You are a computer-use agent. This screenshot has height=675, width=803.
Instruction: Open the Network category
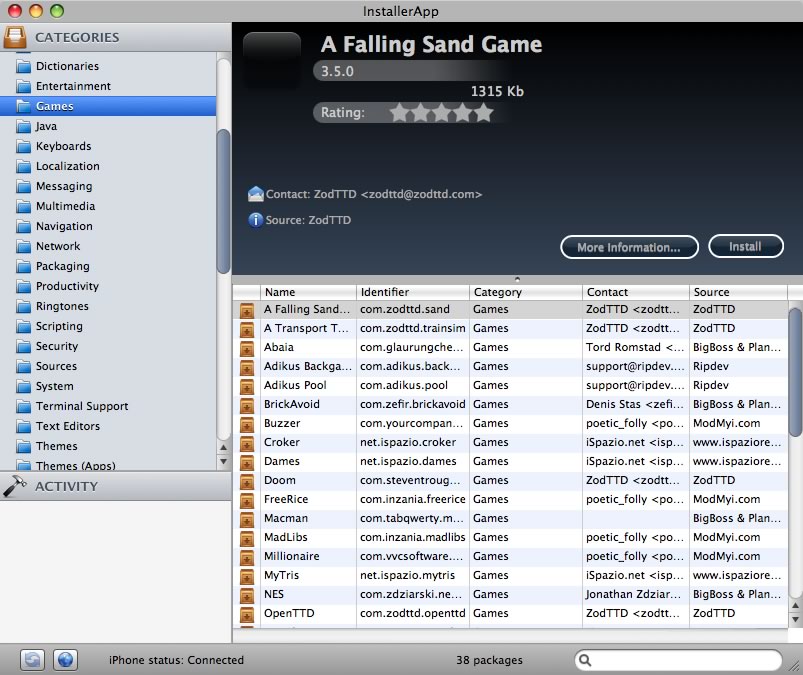[108, 246]
